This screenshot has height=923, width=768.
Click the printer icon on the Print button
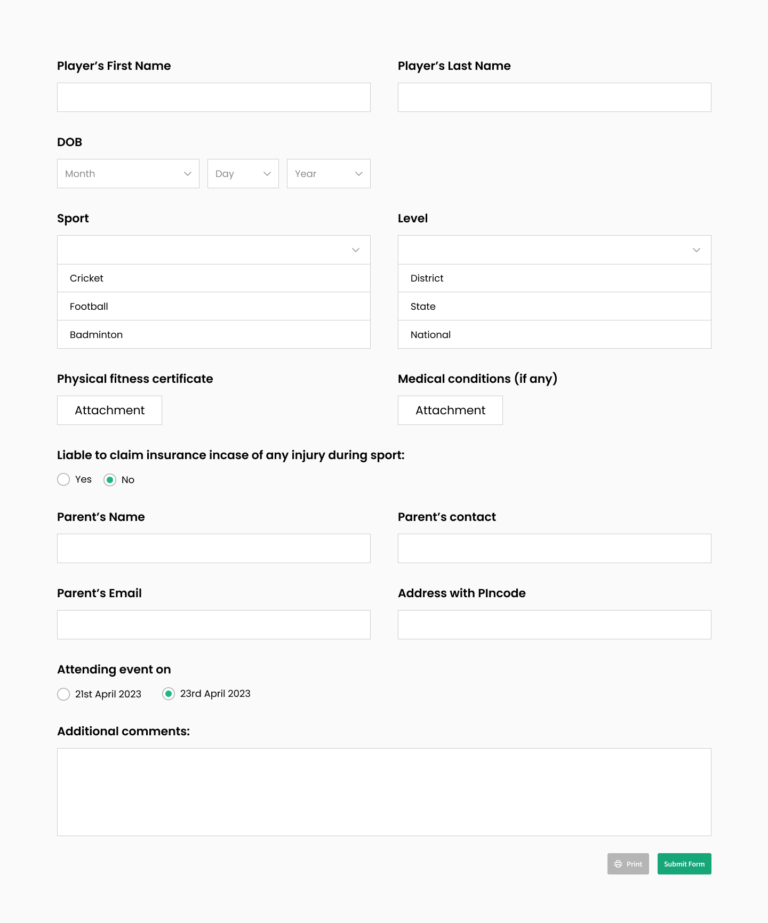coord(620,863)
